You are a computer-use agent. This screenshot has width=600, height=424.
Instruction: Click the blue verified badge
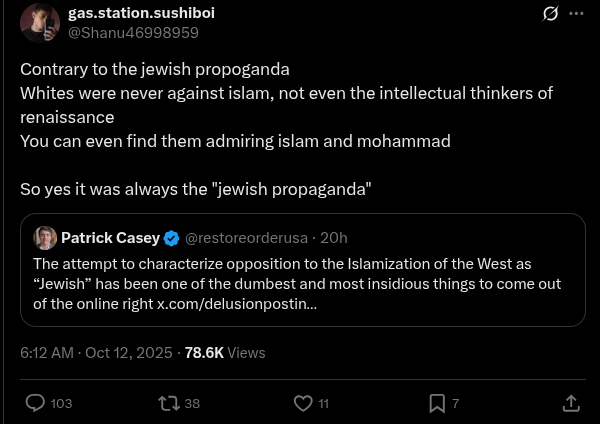[171, 238]
